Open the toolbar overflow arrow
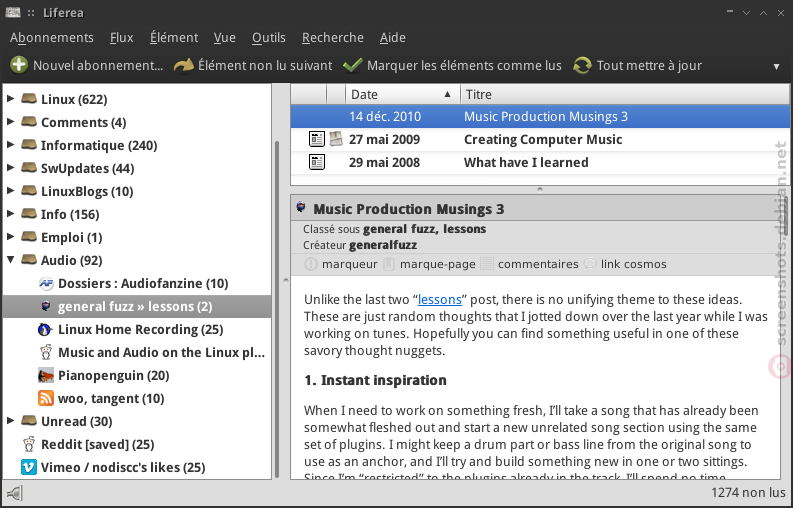Image resolution: width=793 pixels, height=508 pixels. point(776,66)
